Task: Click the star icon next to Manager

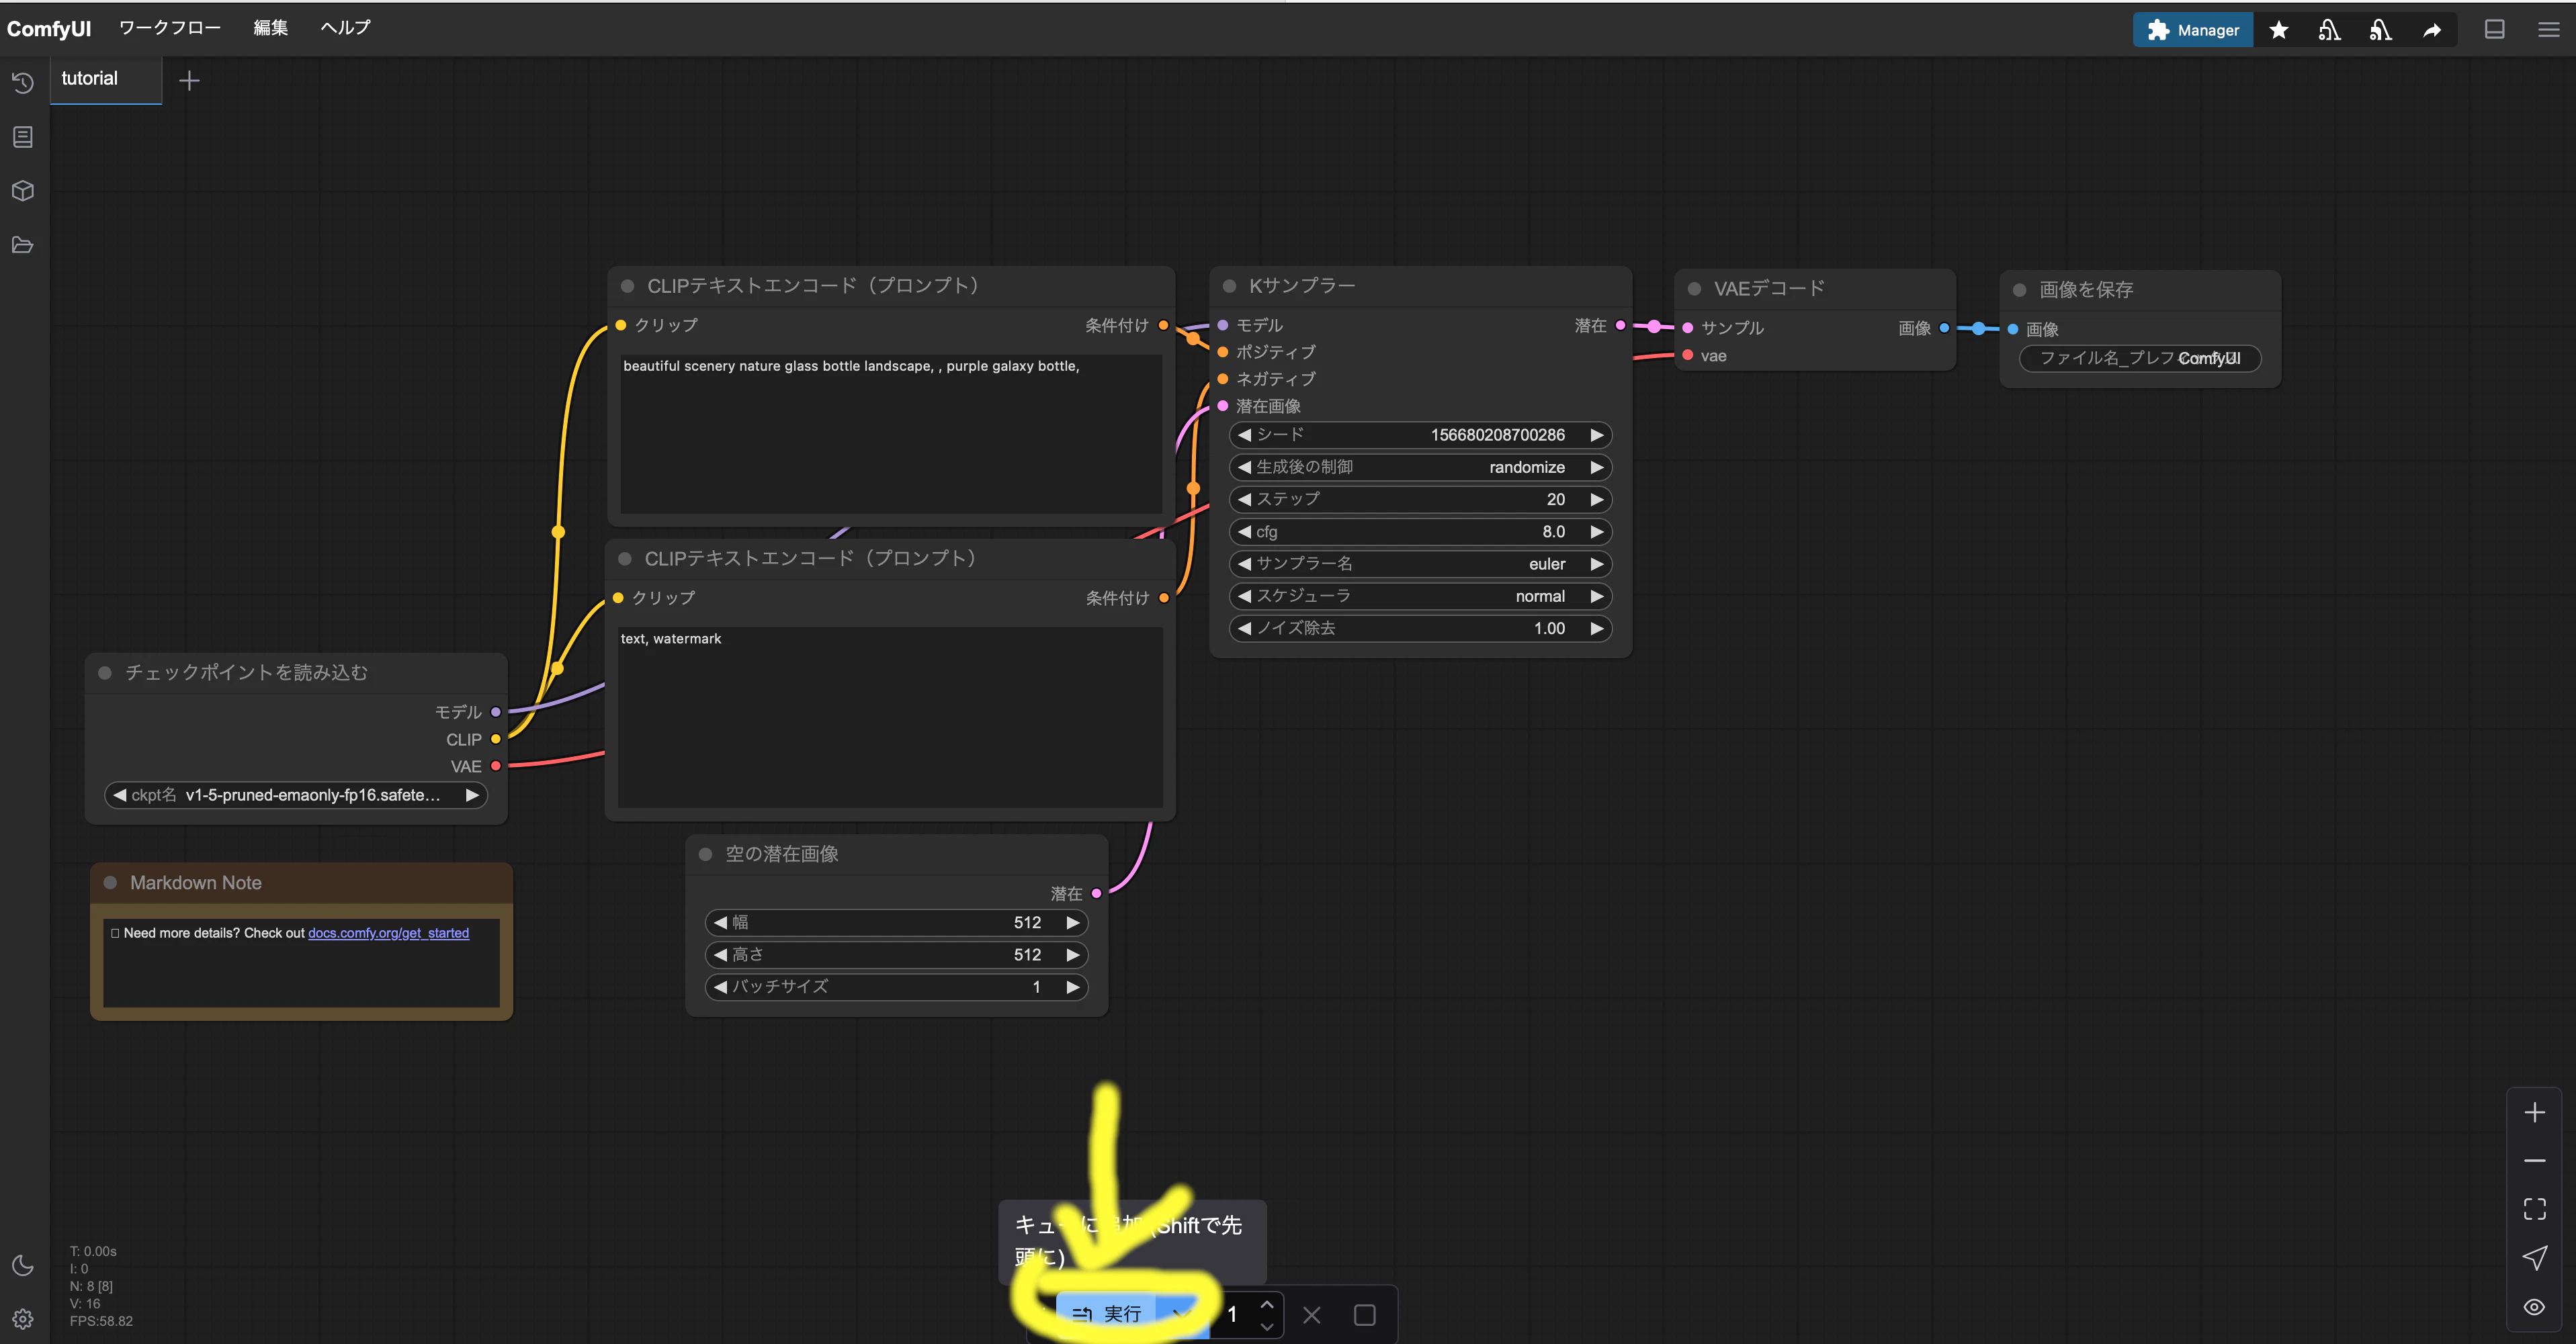Action: click(2279, 30)
